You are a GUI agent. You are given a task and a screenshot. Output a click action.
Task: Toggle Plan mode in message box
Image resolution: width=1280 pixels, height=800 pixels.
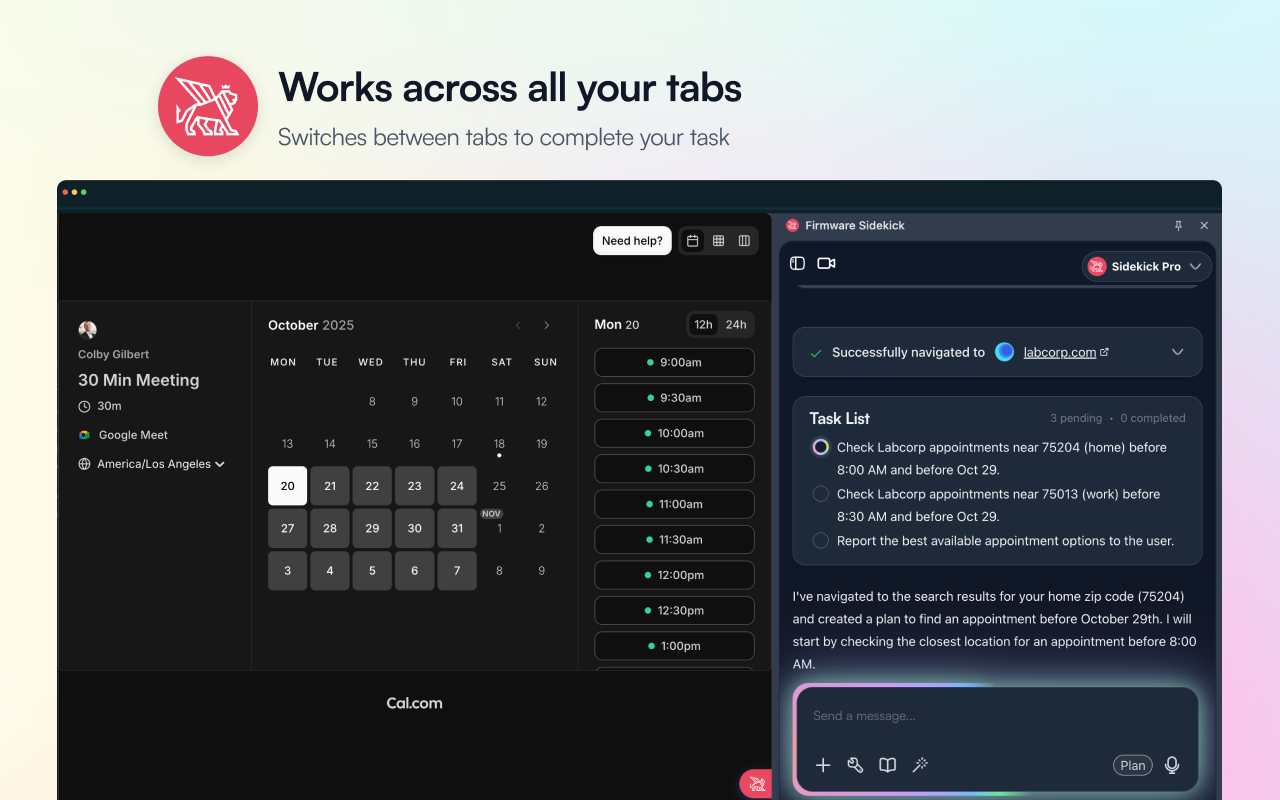point(1133,765)
